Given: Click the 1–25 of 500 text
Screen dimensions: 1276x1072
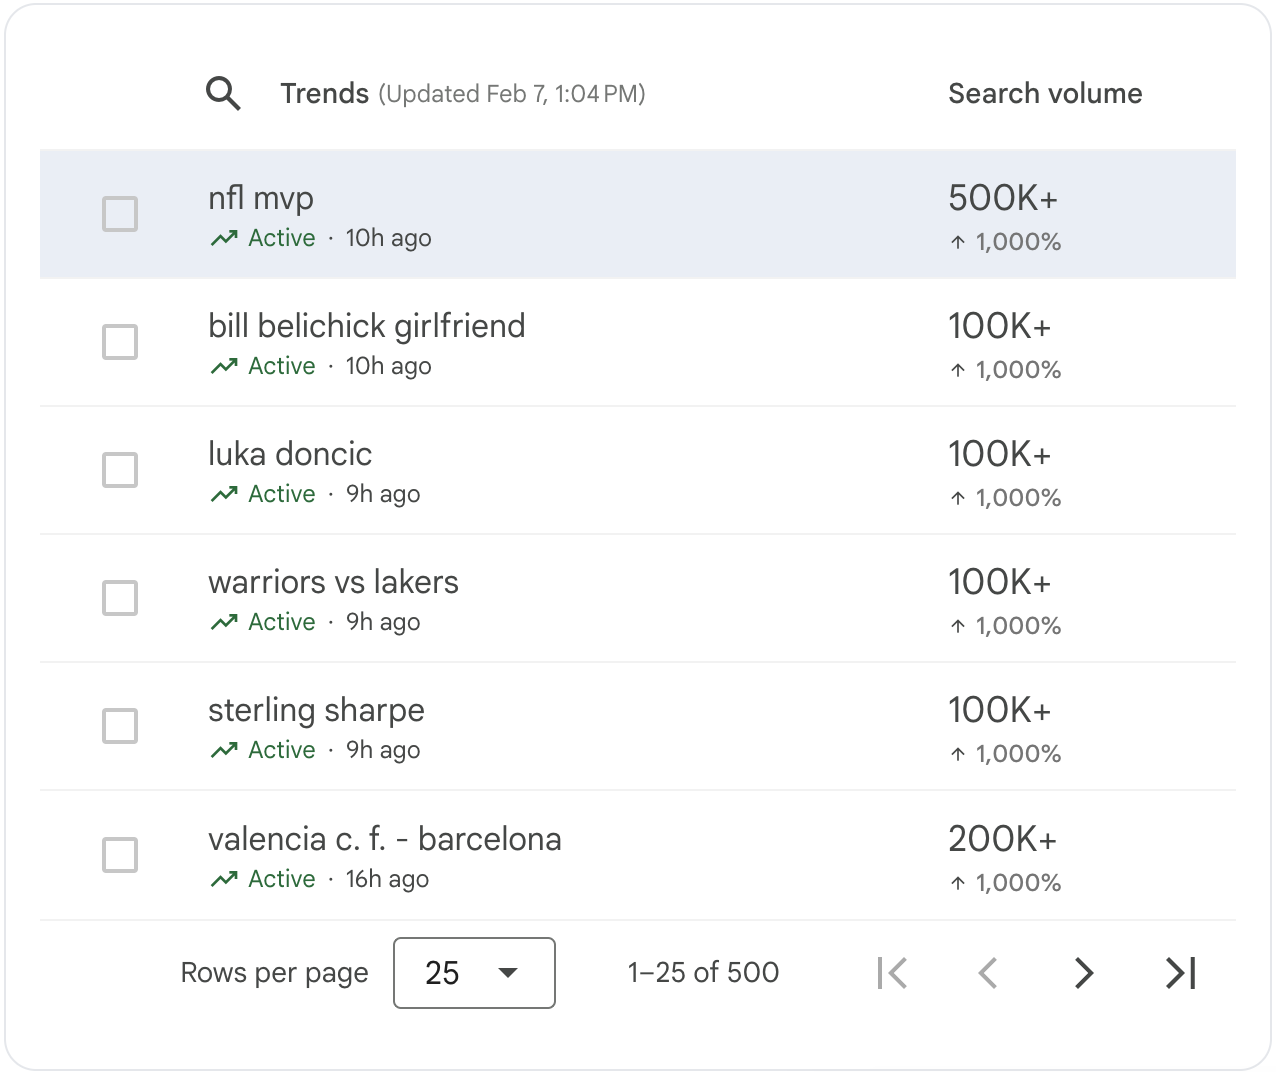Looking at the screenshot, I should click(x=703, y=973).
